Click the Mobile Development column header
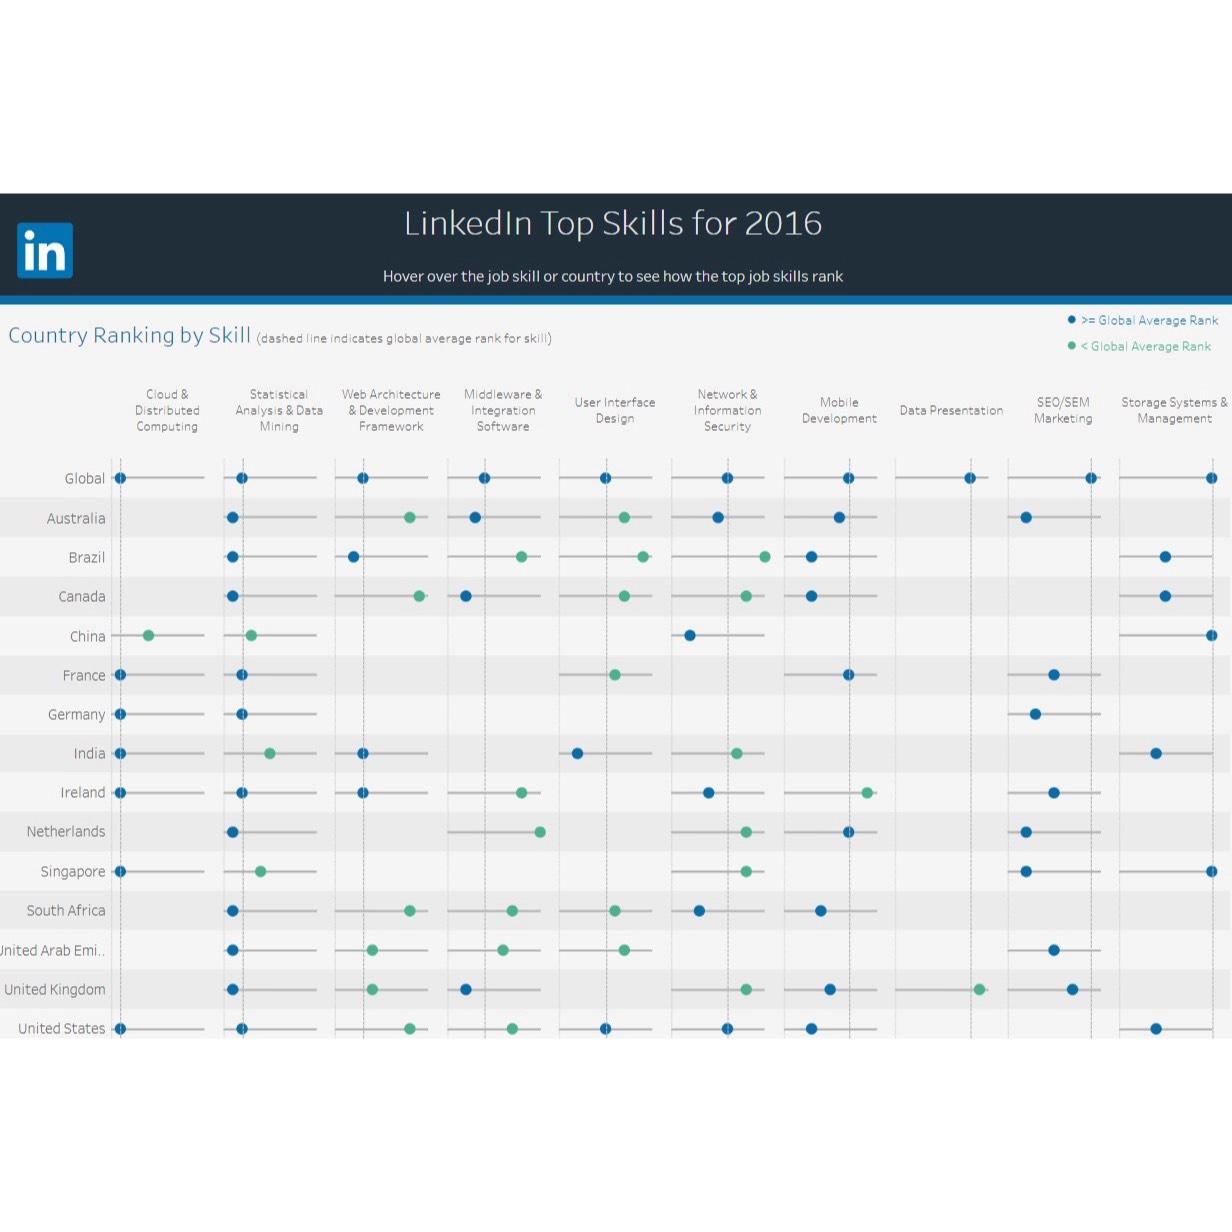Screen dimensions: 1232x1232 (x=839, y=410)
